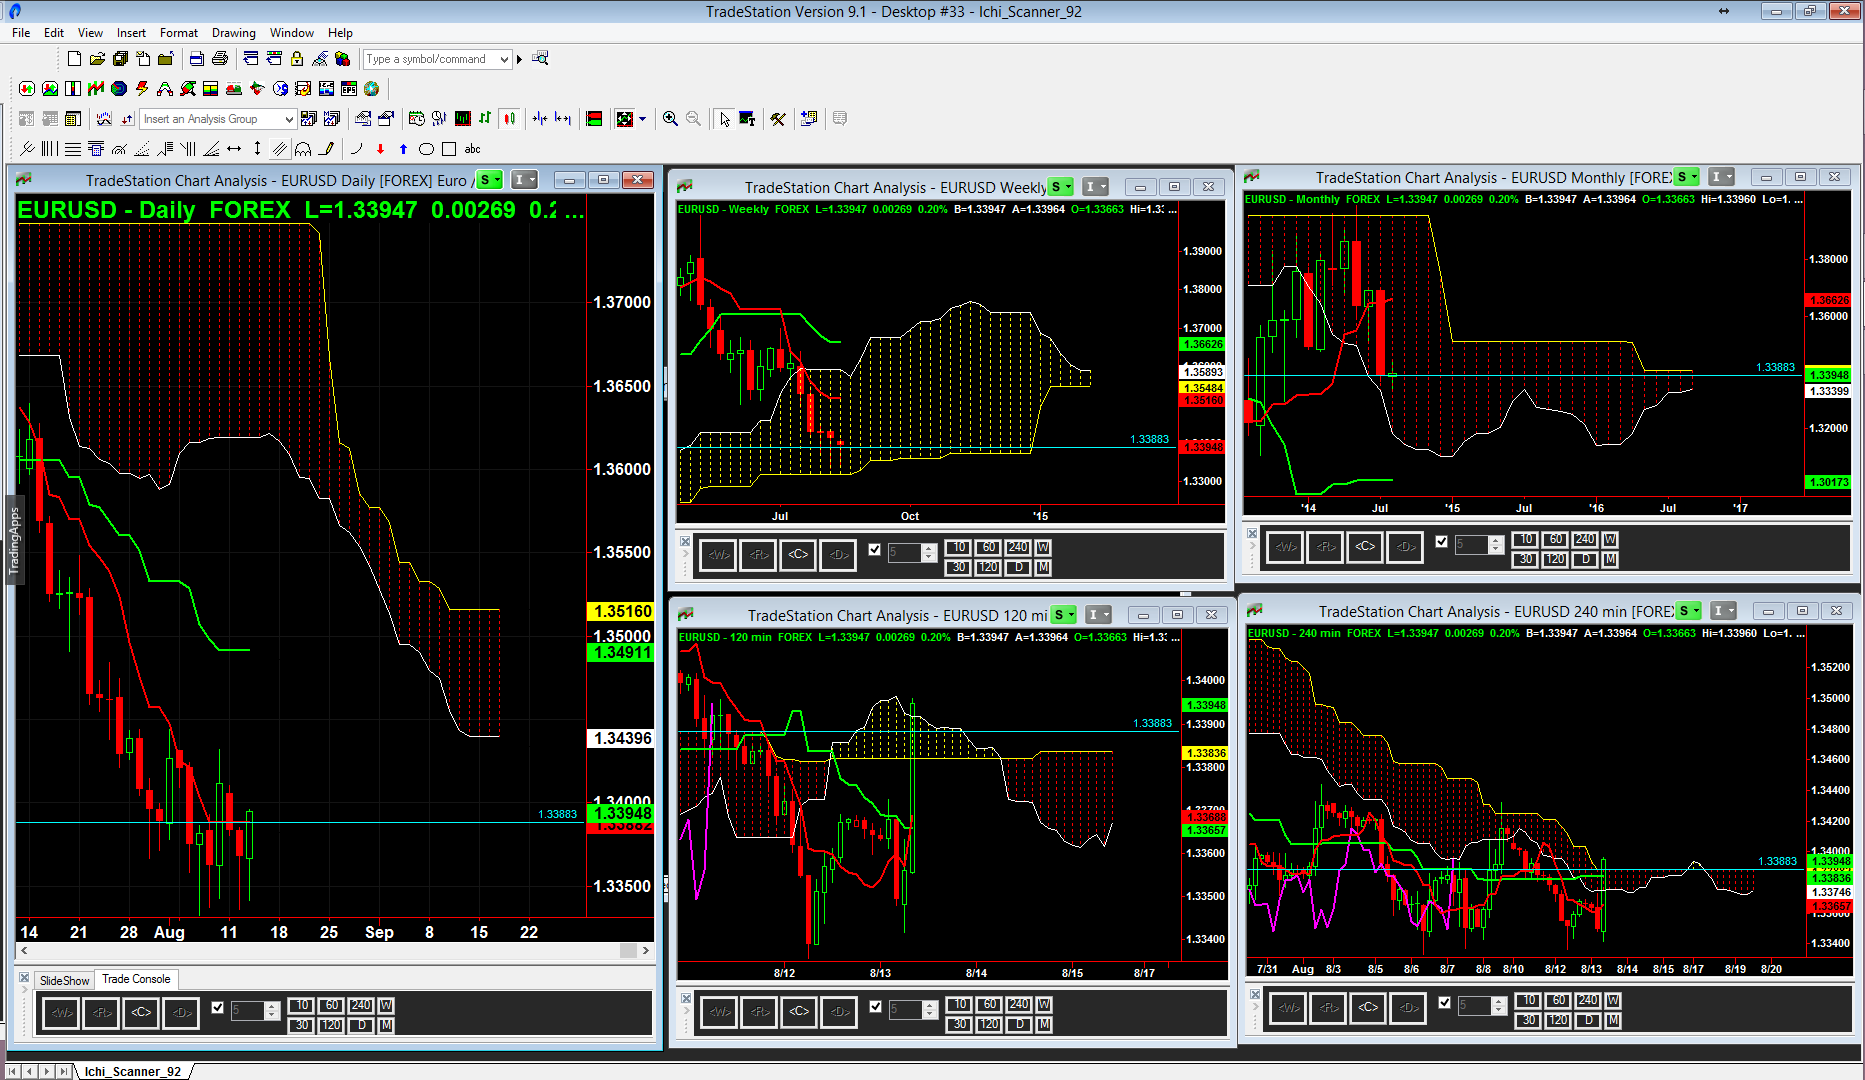Click the globe icon on second toolbar row
The width and height of the screenshot is (1865, 1080).
372,89
